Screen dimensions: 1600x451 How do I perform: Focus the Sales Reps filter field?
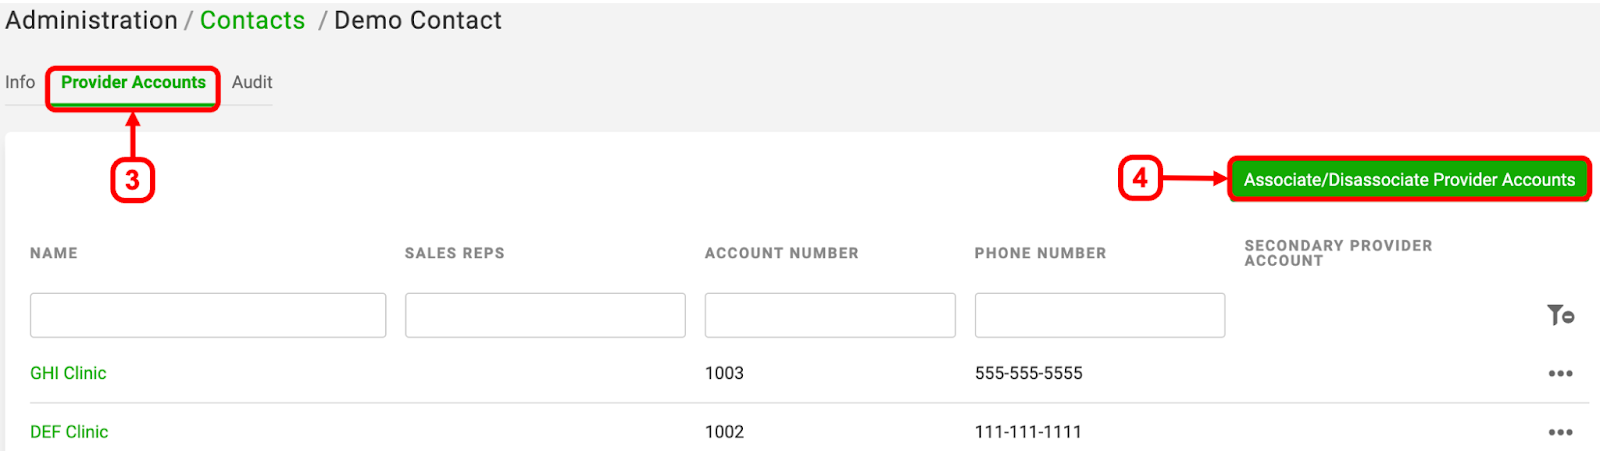point(545,315)
